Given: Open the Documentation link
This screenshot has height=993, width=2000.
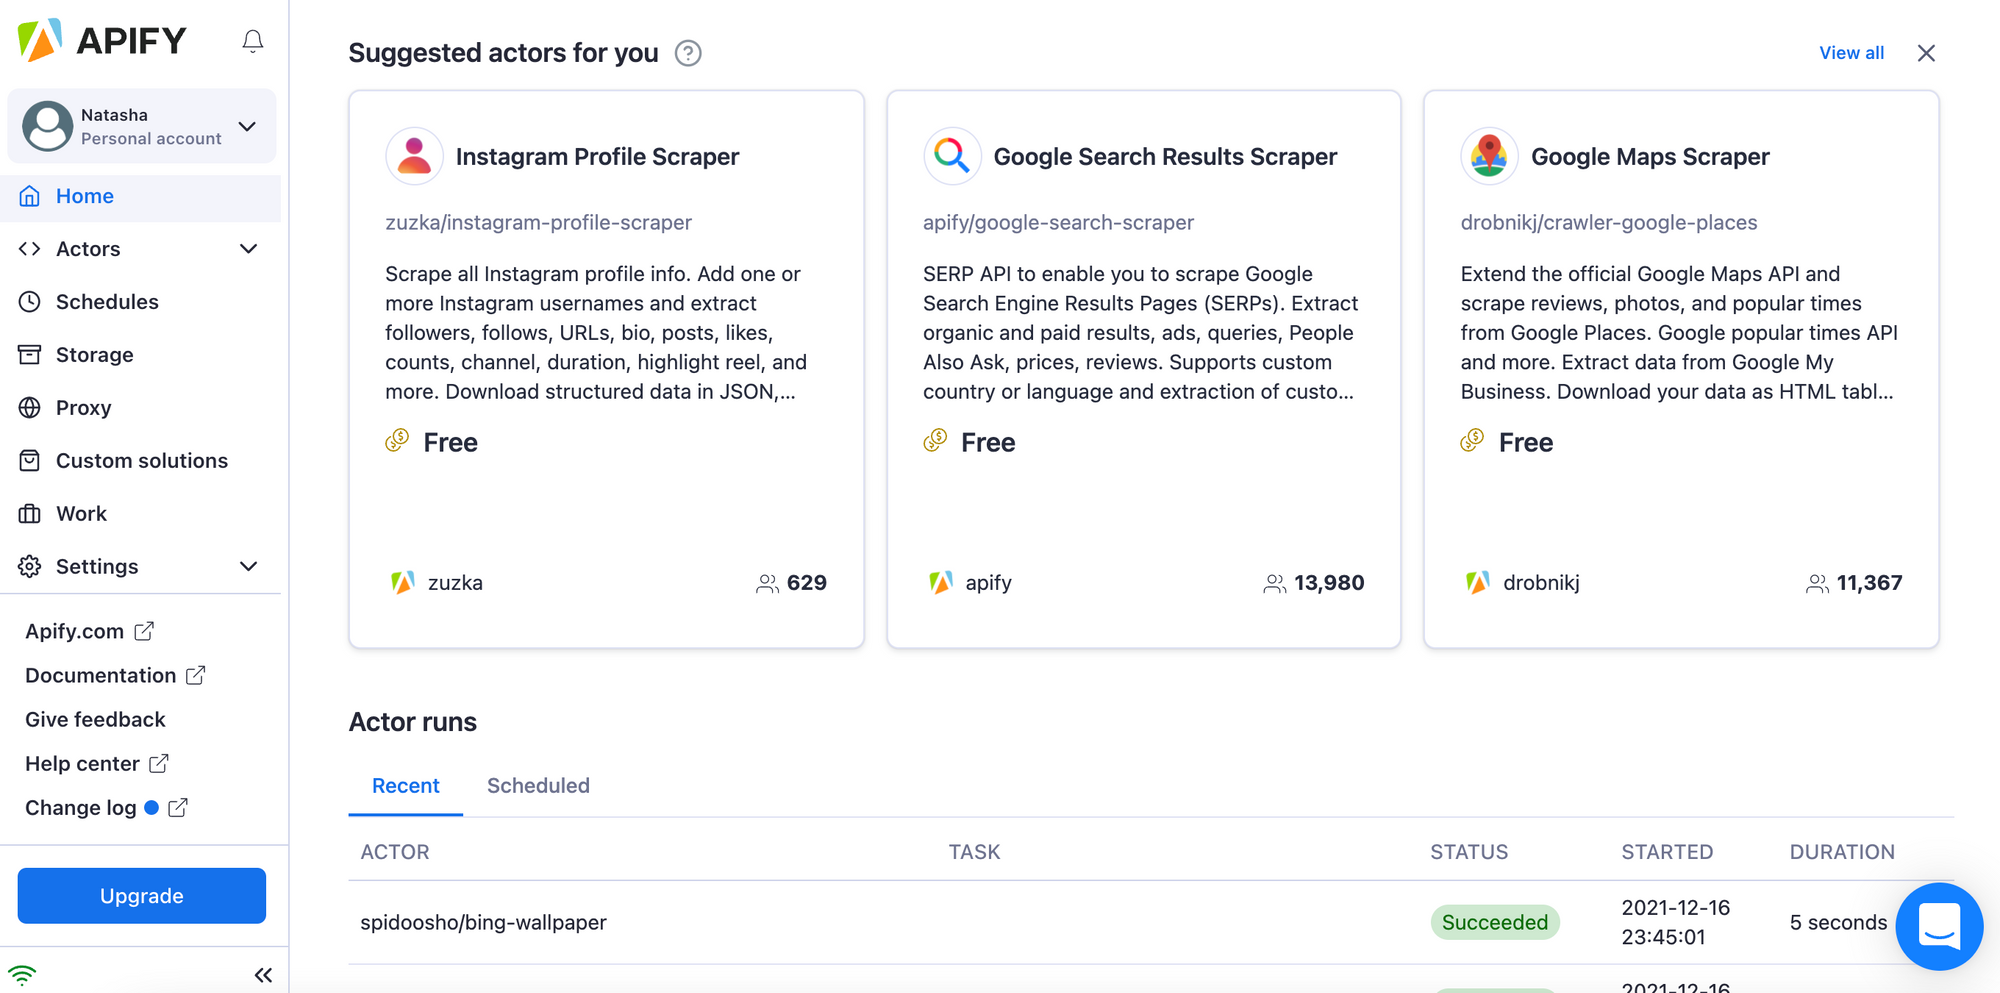Looking at the screenshot, I should click(x=115, y=675).
